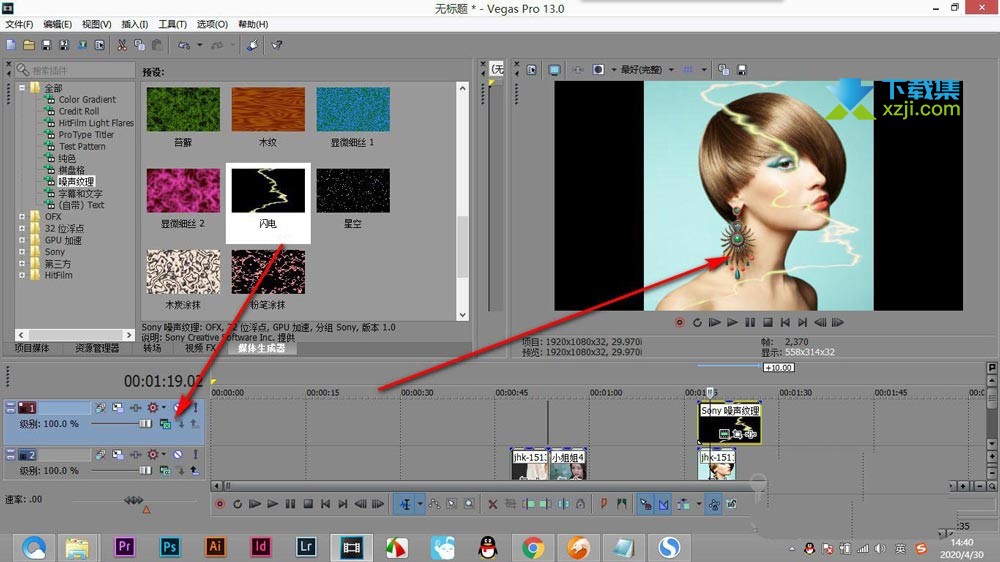Image resolution: width=1000 pixels, height=562 pixels.
Task: Click the Split icon in timeline toolbar
Action: pos(563,504)
